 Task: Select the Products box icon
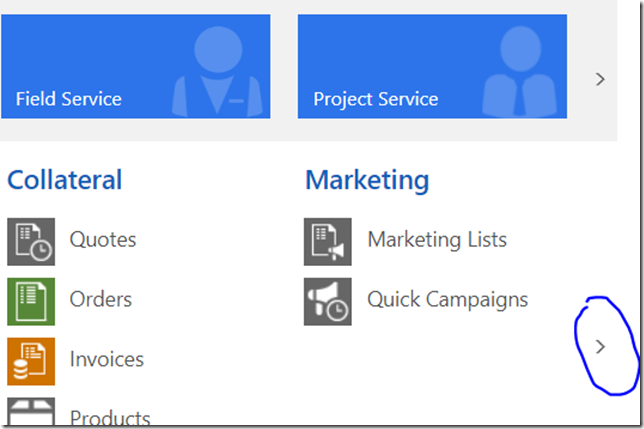[31, 411]
